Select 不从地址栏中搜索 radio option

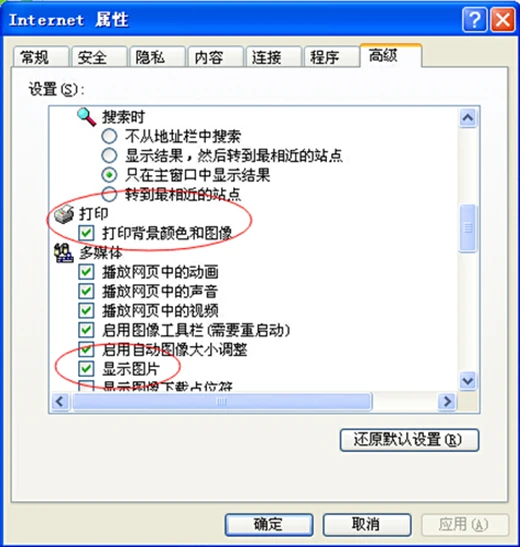(x=109, y=136)
